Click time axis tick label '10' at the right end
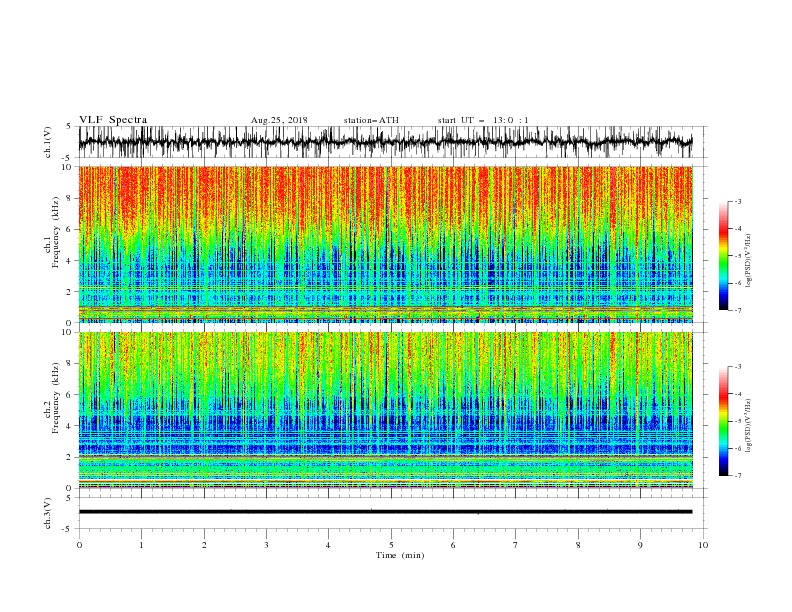 tap(703, 545)
